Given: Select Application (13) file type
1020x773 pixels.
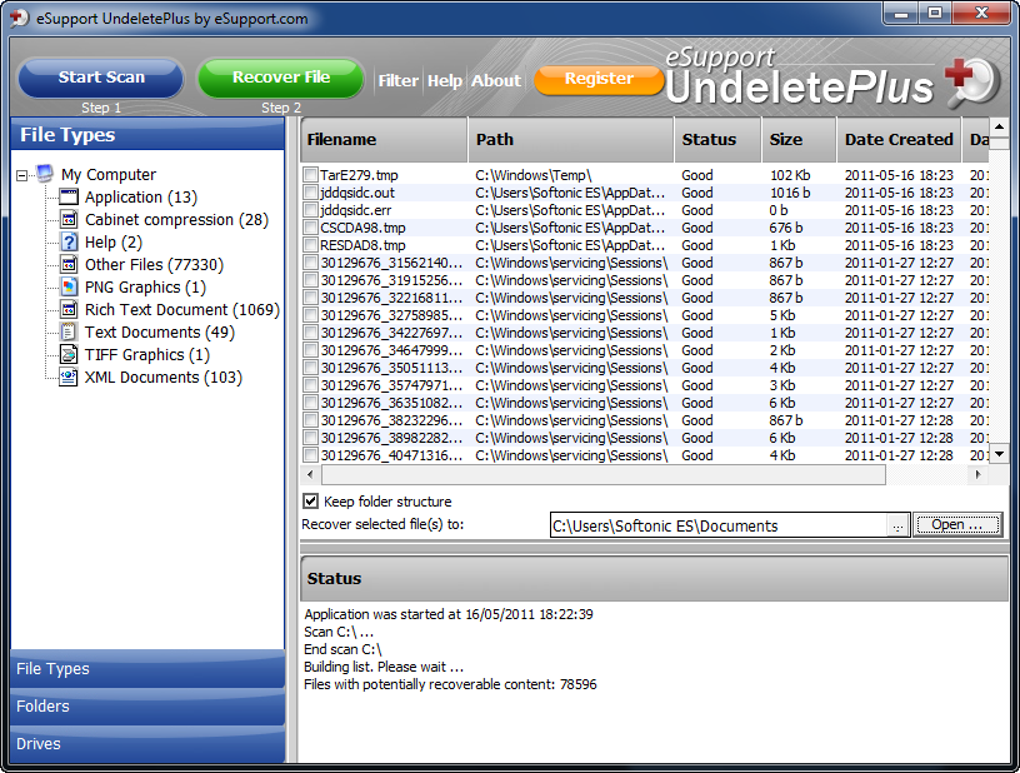Looking at the screenshot, I should coord(141,197).
